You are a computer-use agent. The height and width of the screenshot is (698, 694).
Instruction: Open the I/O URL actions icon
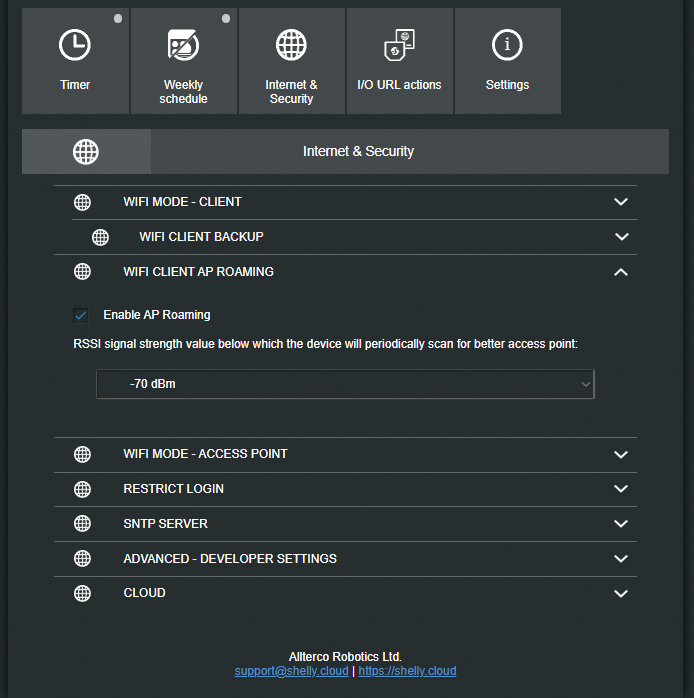(399, 46)
